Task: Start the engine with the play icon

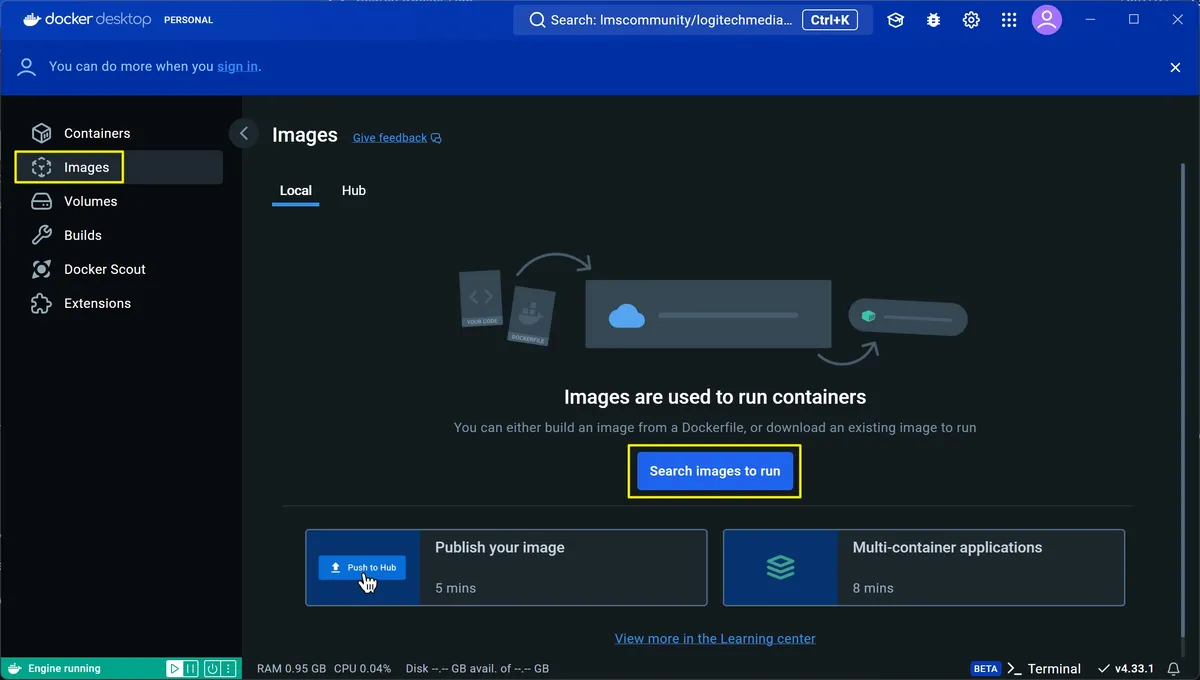Action: (x=175, y=668)
